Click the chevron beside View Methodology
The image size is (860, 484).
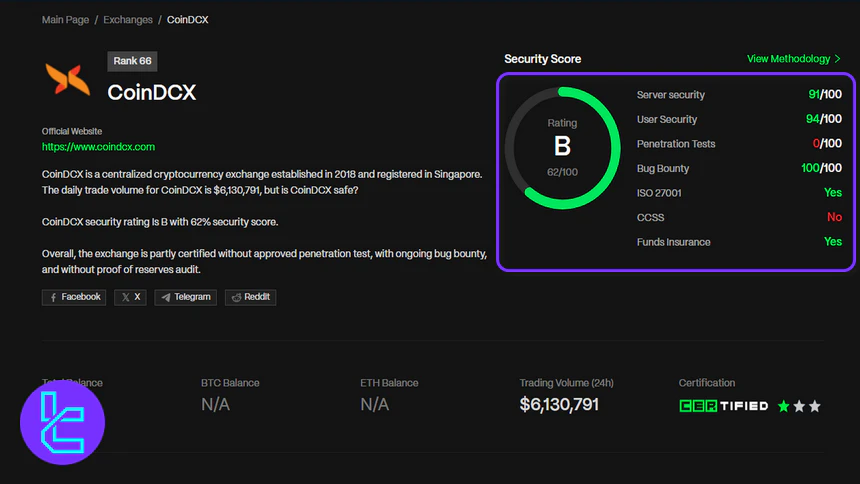point(838,59)
